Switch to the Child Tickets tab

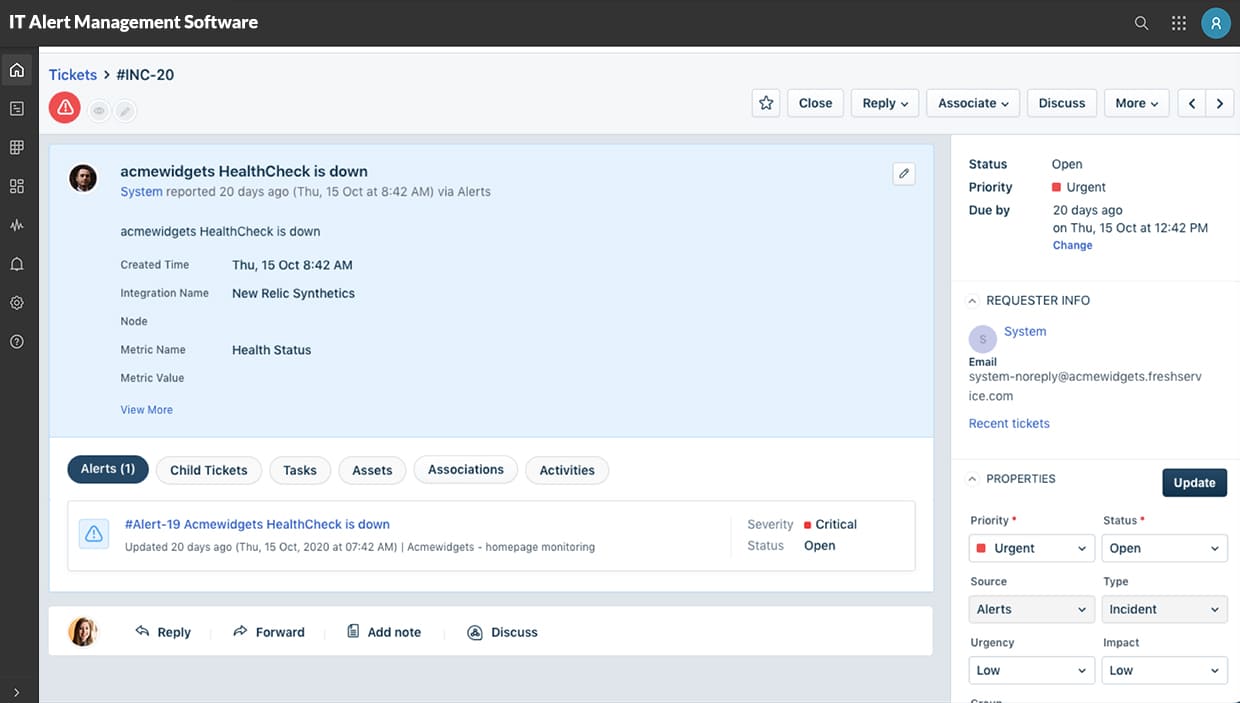208,470
